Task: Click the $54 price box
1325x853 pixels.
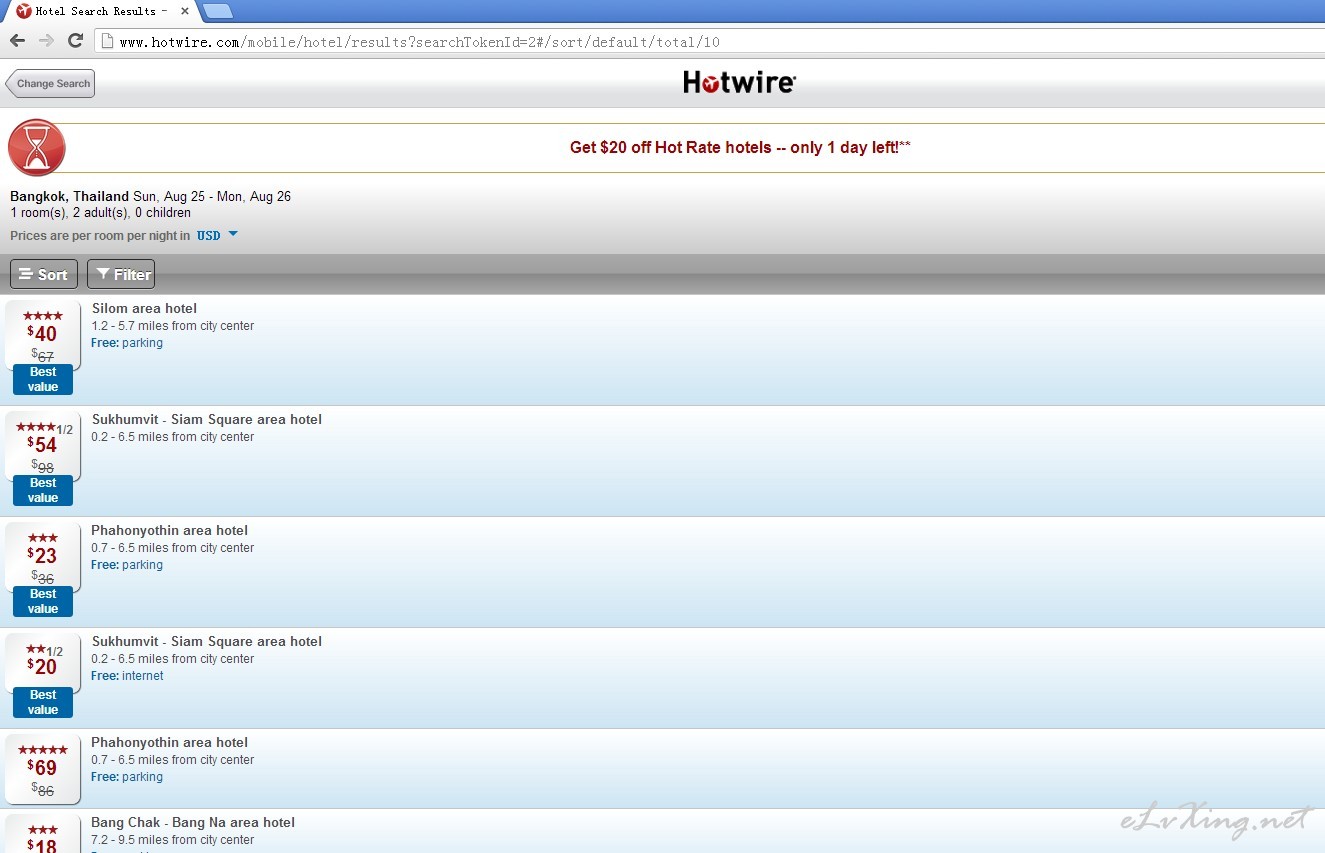Action: point(43,445)
